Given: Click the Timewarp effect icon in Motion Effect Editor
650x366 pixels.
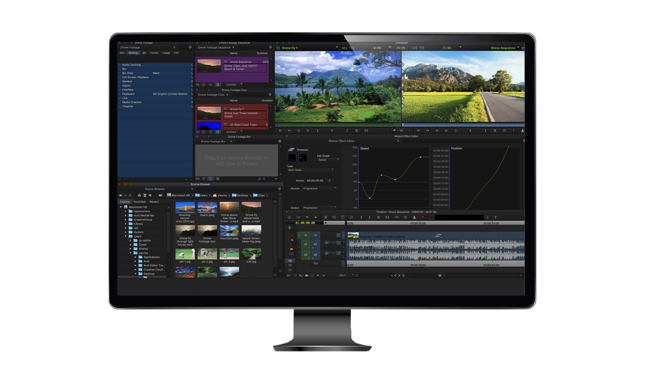Looking at the screenshot, I should pos(291,149).
